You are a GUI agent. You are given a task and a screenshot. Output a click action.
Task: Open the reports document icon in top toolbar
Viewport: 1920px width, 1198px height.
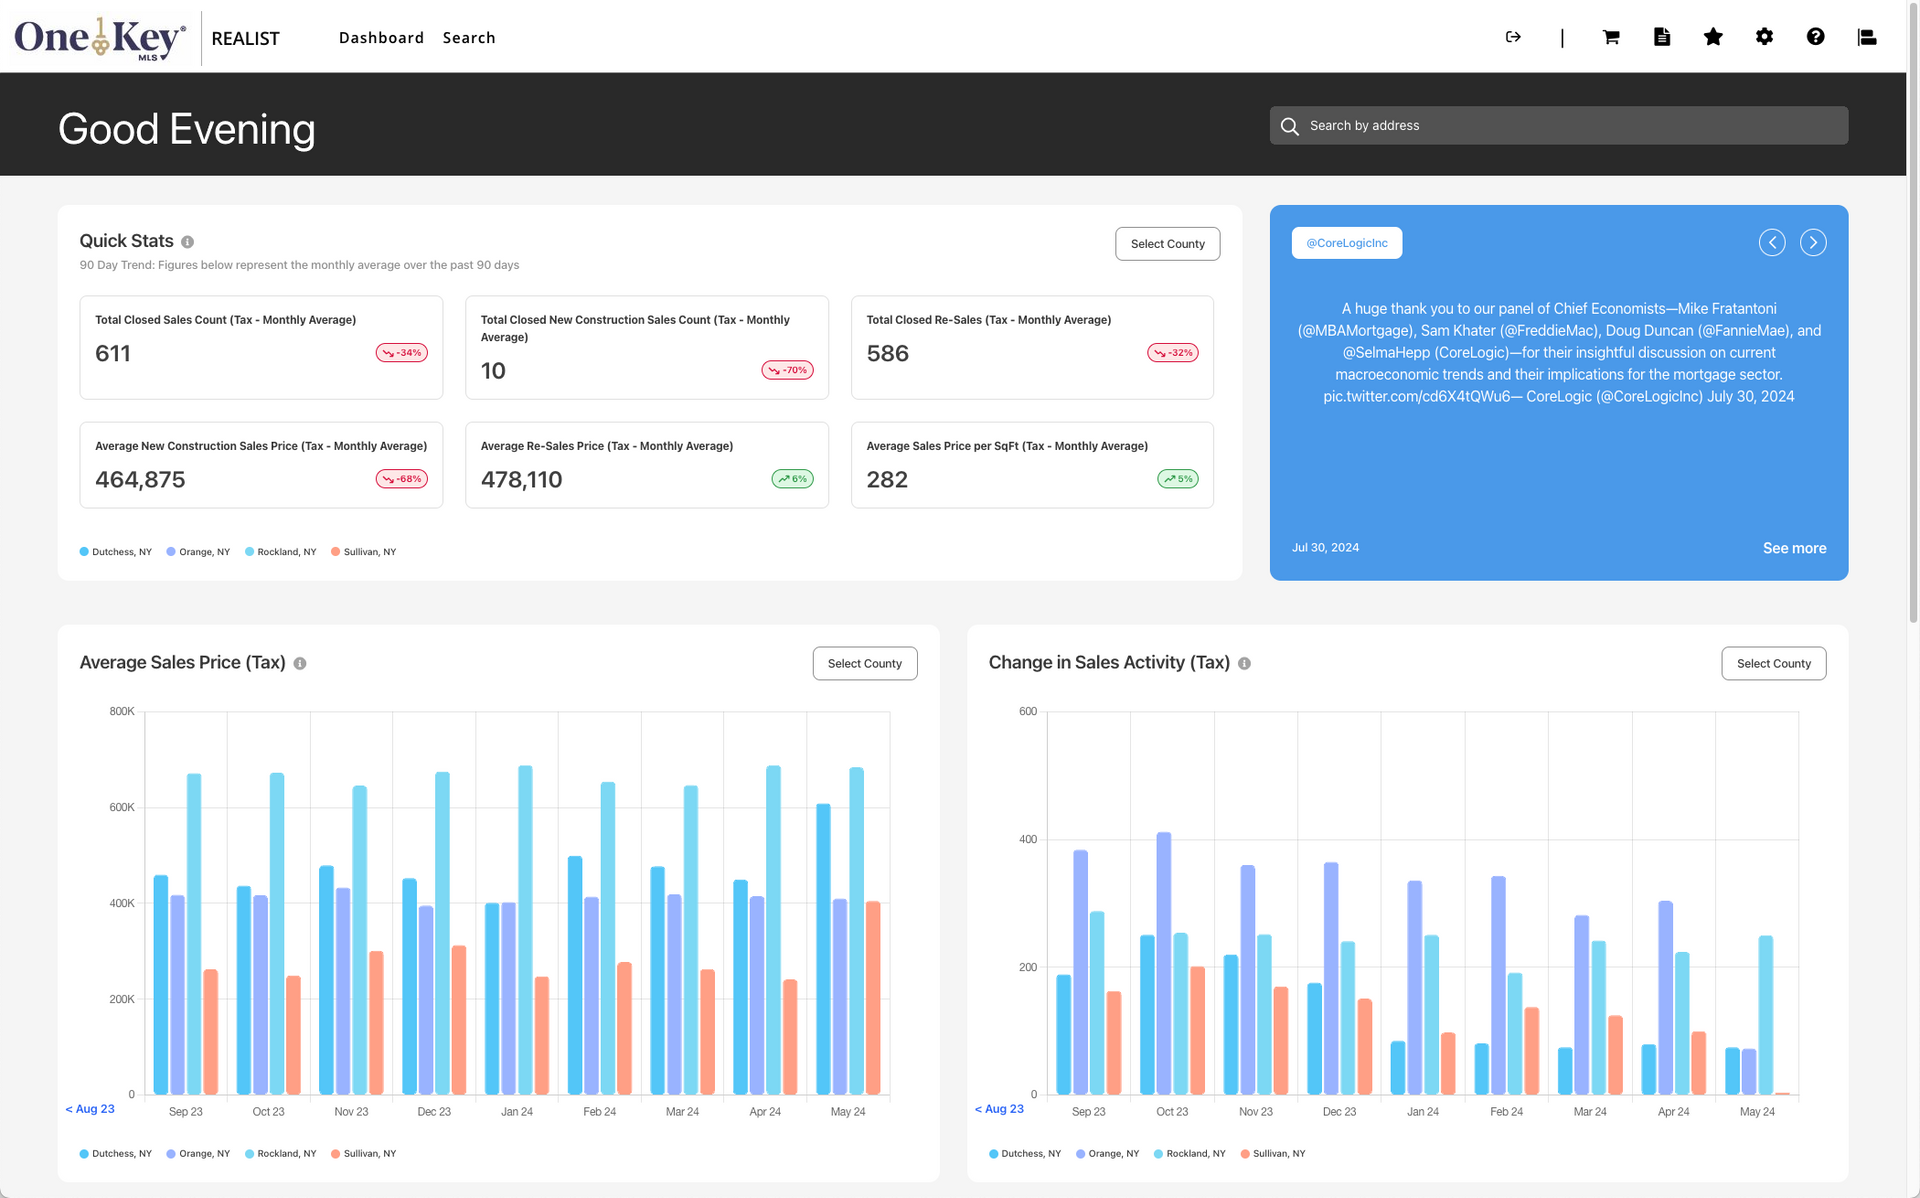[1662, 37]
